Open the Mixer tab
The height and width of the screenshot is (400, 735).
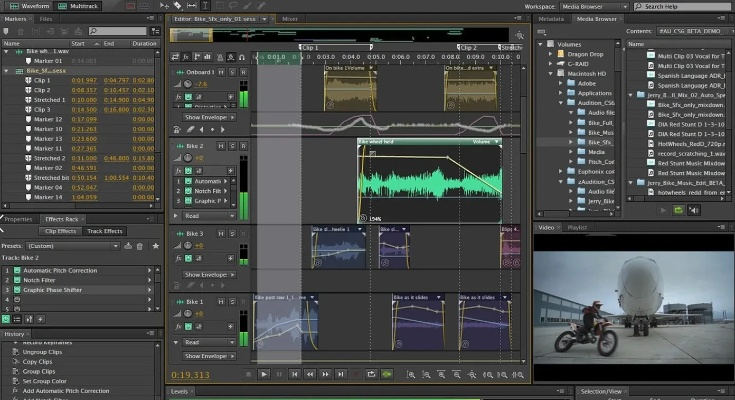290,18
